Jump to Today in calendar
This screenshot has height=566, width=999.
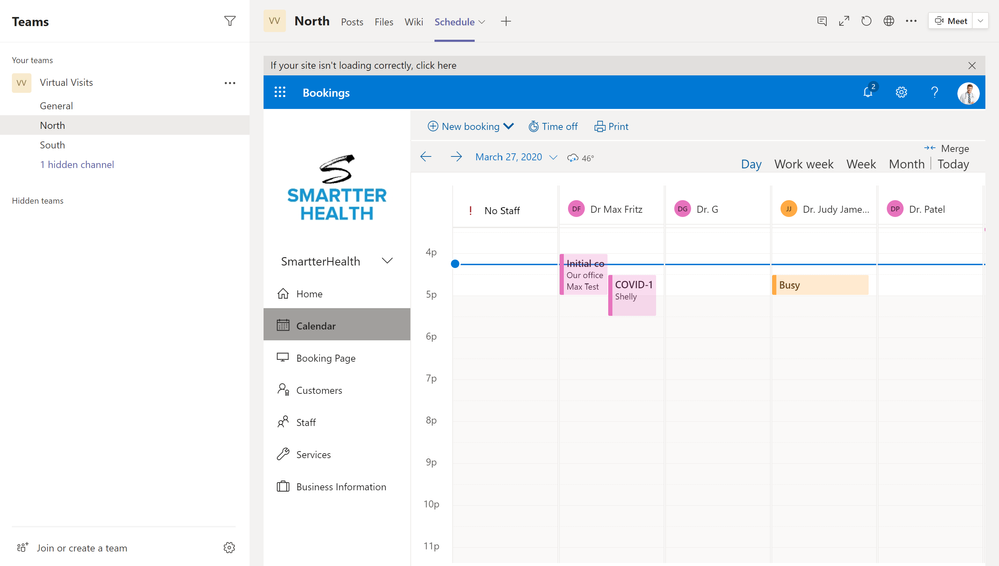pyautogui.click(x=953, y=164)
